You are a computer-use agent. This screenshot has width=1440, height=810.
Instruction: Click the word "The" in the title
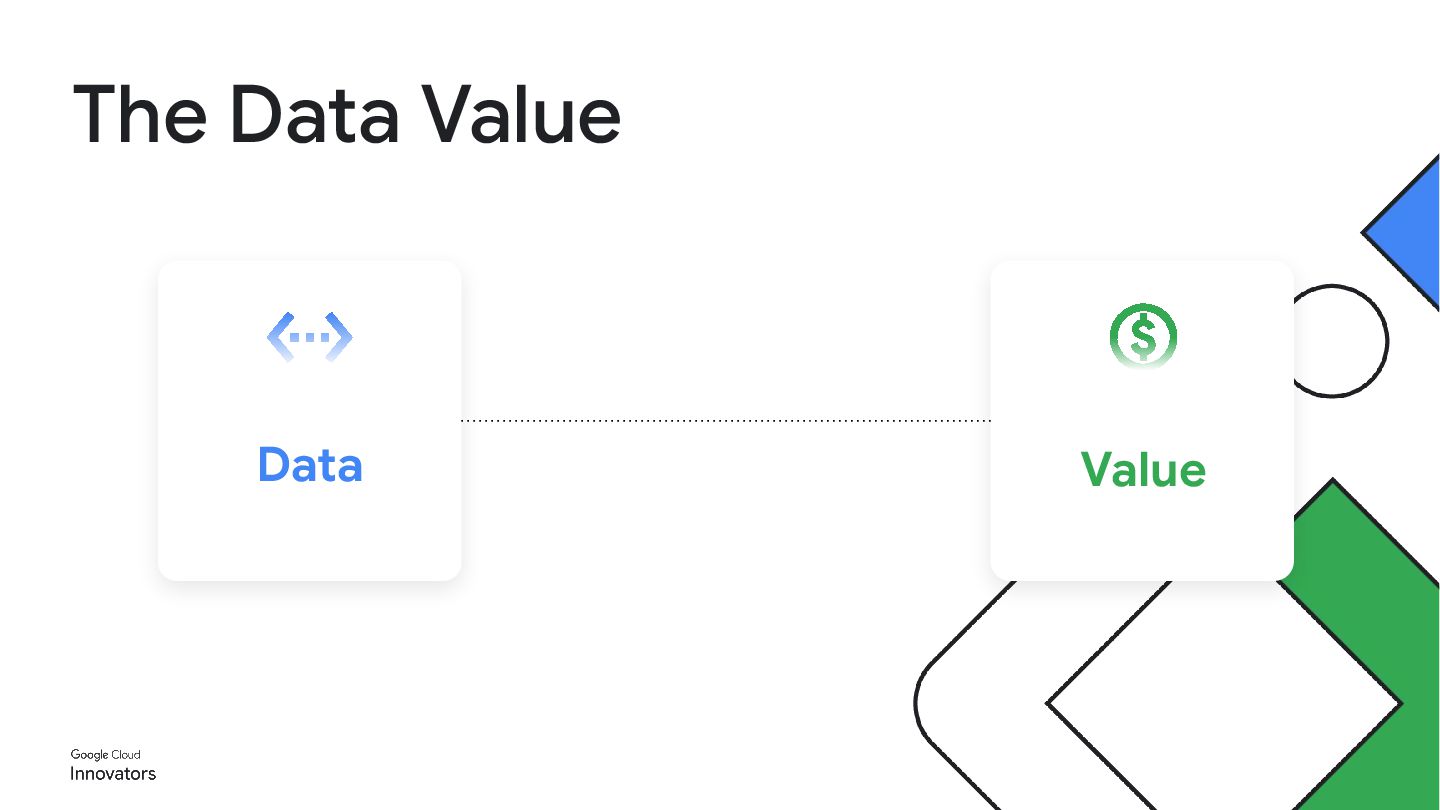(x=140, y=116)
